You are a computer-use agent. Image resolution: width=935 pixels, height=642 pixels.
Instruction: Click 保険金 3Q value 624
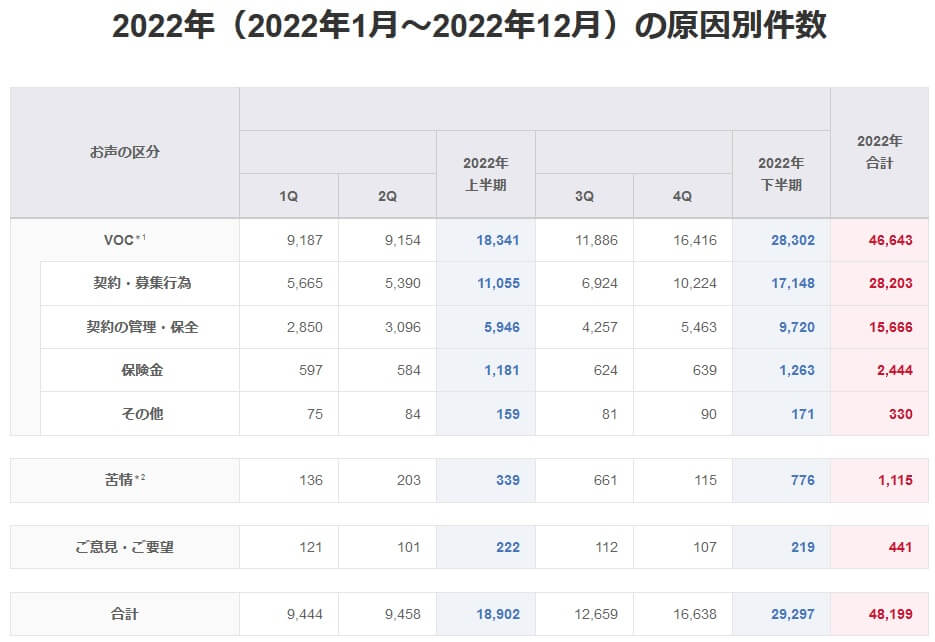coord(605,370)
